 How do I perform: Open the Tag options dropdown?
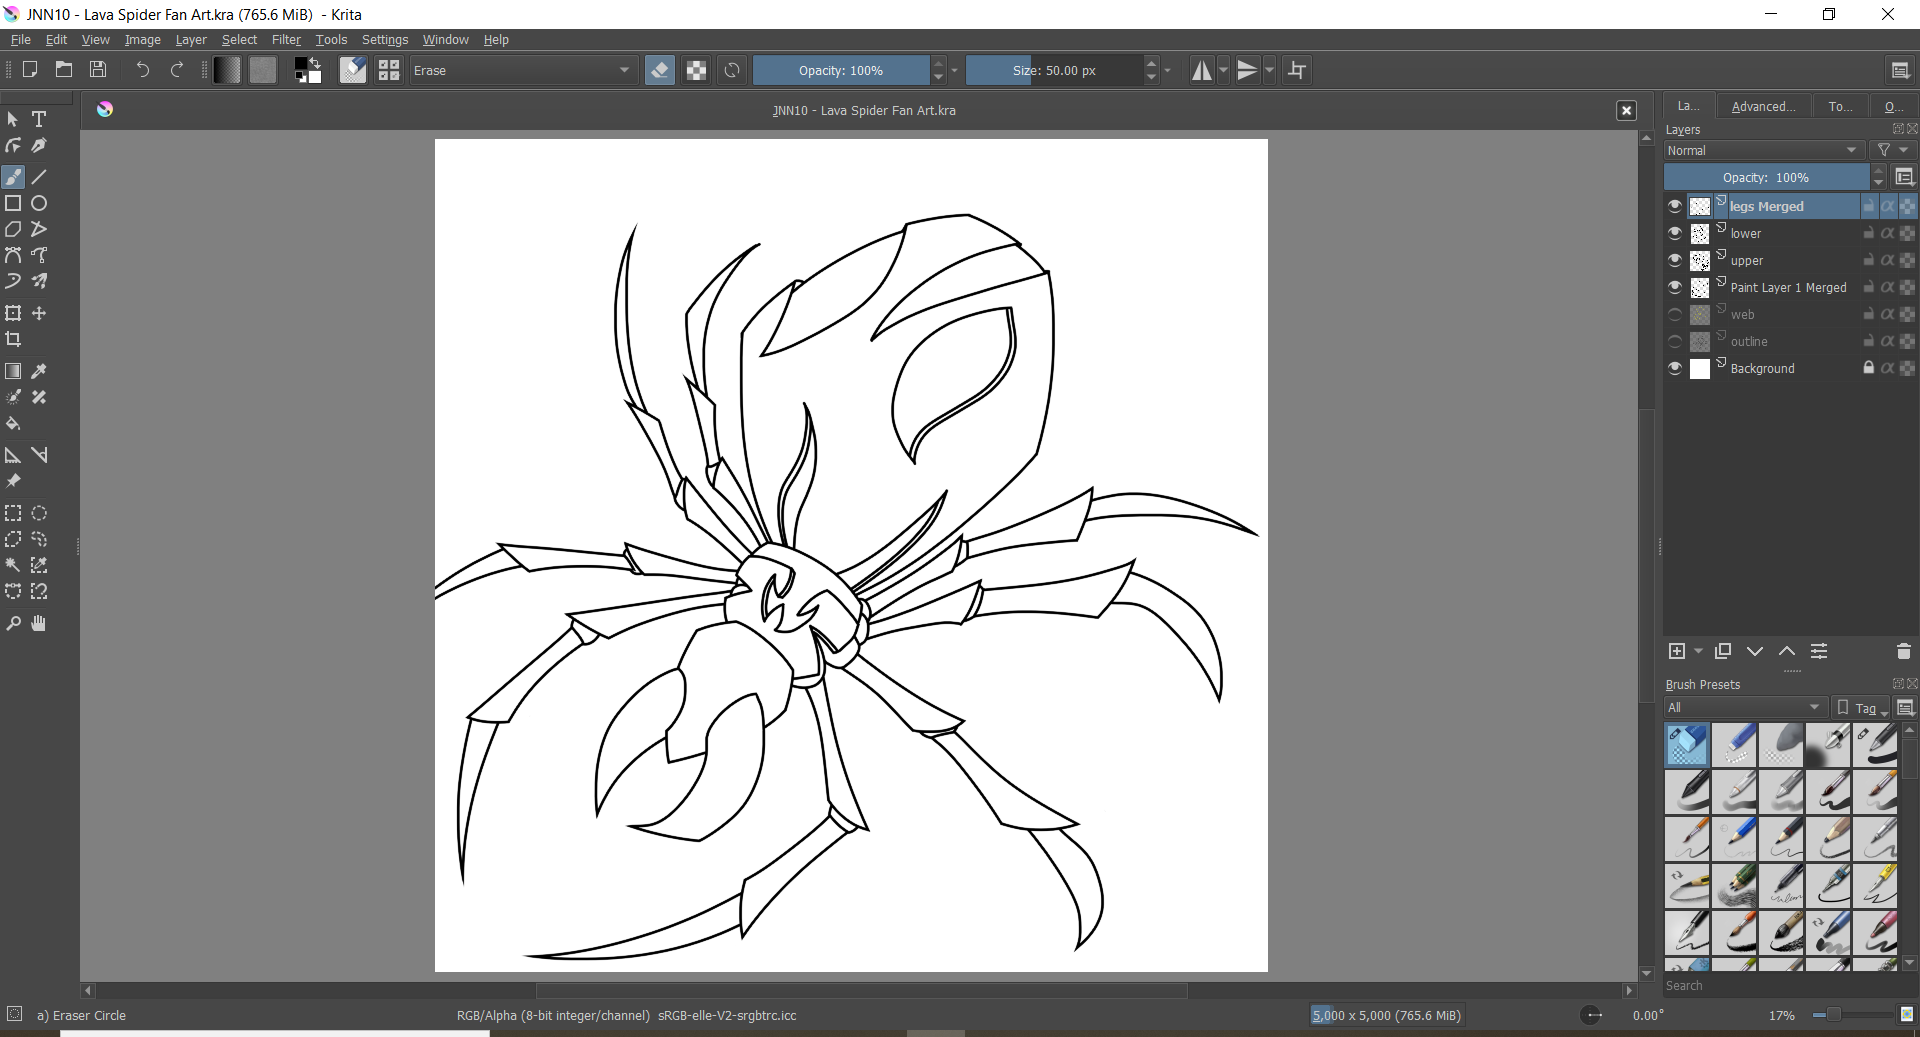(x=1862, y=707)
